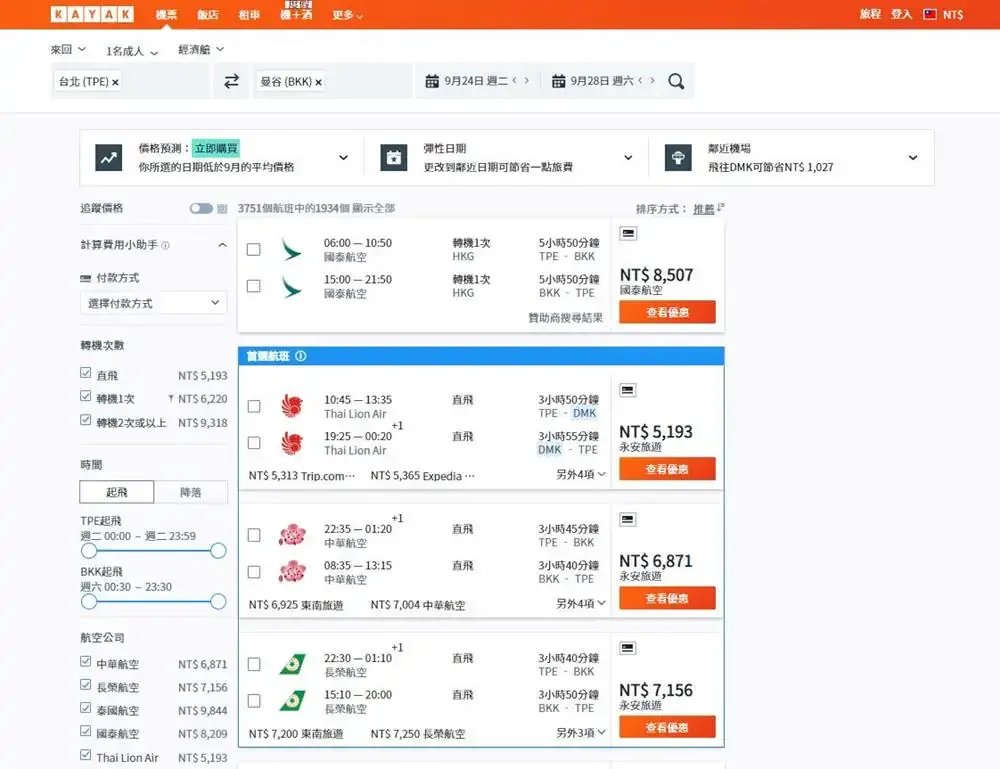Click the BKK起飛 slider right handle
This screenshot has height=769, width=1000.
click(218, 601)
